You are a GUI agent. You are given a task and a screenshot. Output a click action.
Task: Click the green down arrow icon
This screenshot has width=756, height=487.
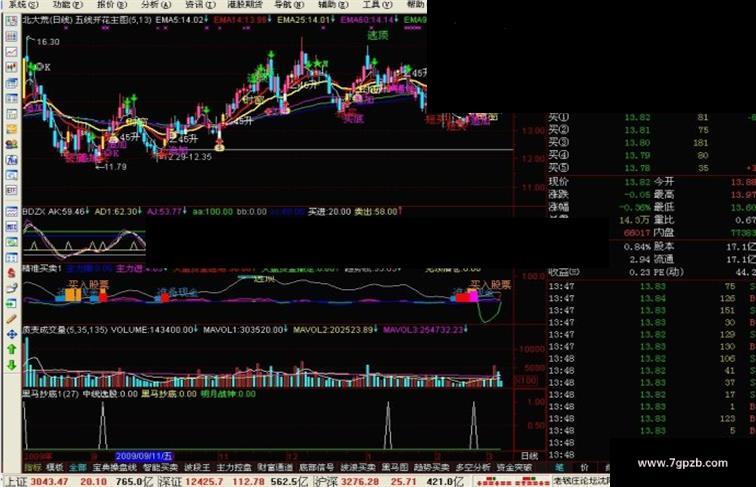pyautogui.click(x=12, y=365)
